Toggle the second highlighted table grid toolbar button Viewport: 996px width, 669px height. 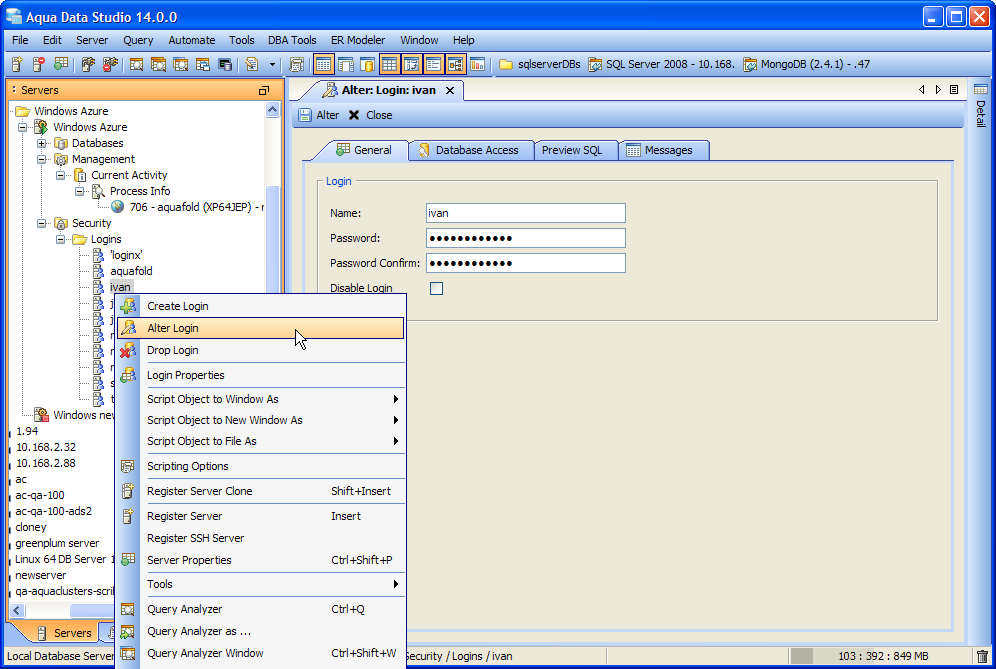tap(389, 64)
